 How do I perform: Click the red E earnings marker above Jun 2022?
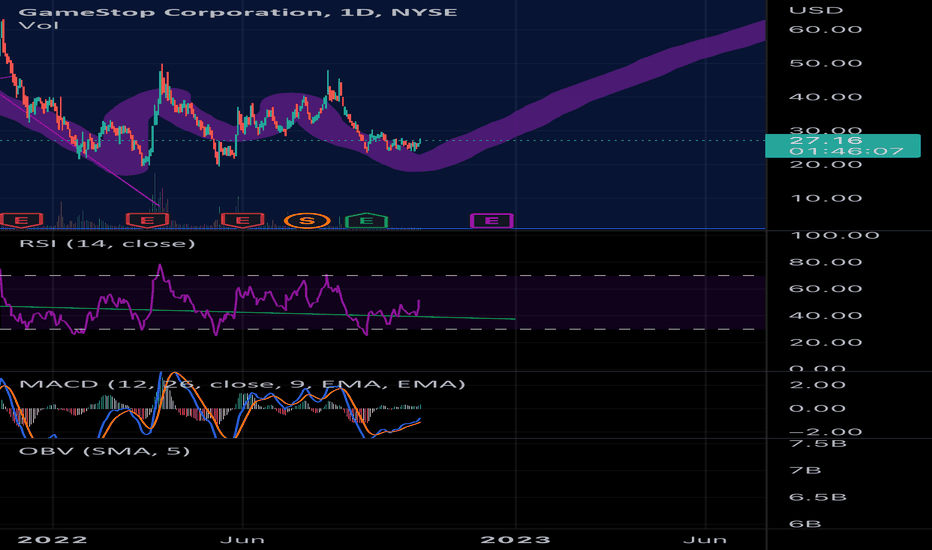point(242,221)
